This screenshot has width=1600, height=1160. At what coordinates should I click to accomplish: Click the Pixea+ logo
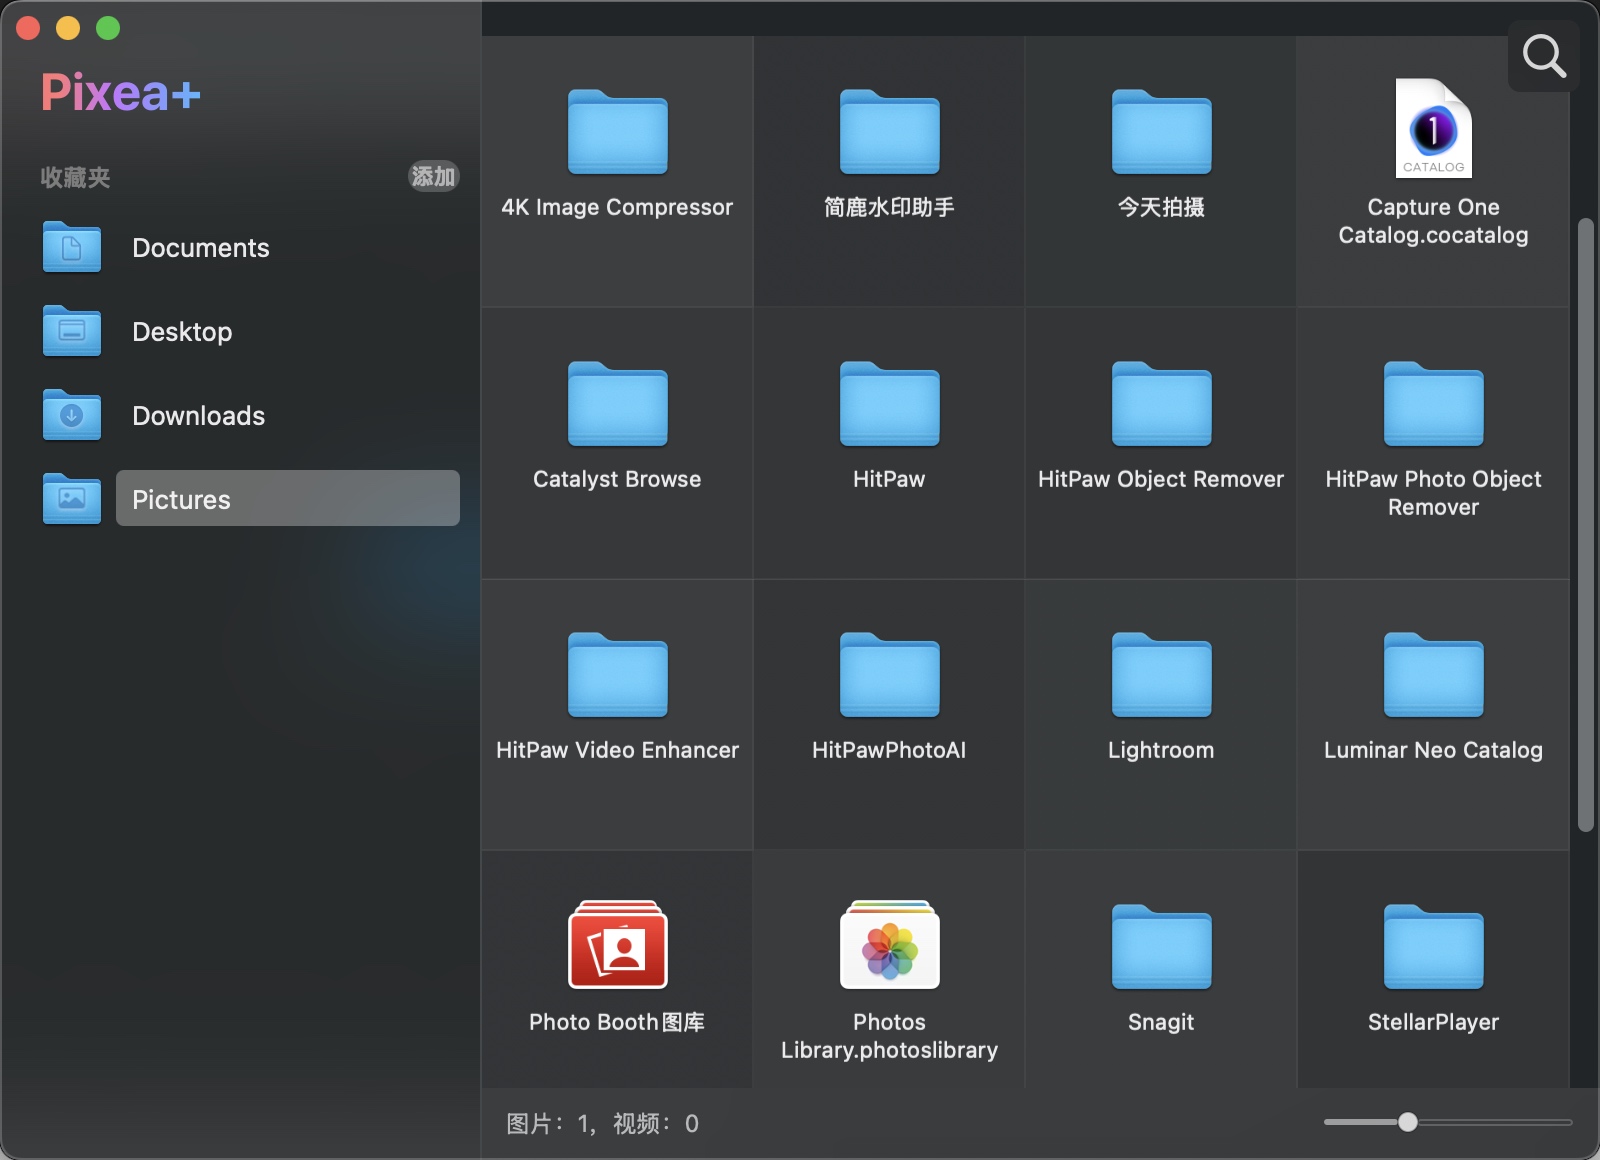[121, 93]
